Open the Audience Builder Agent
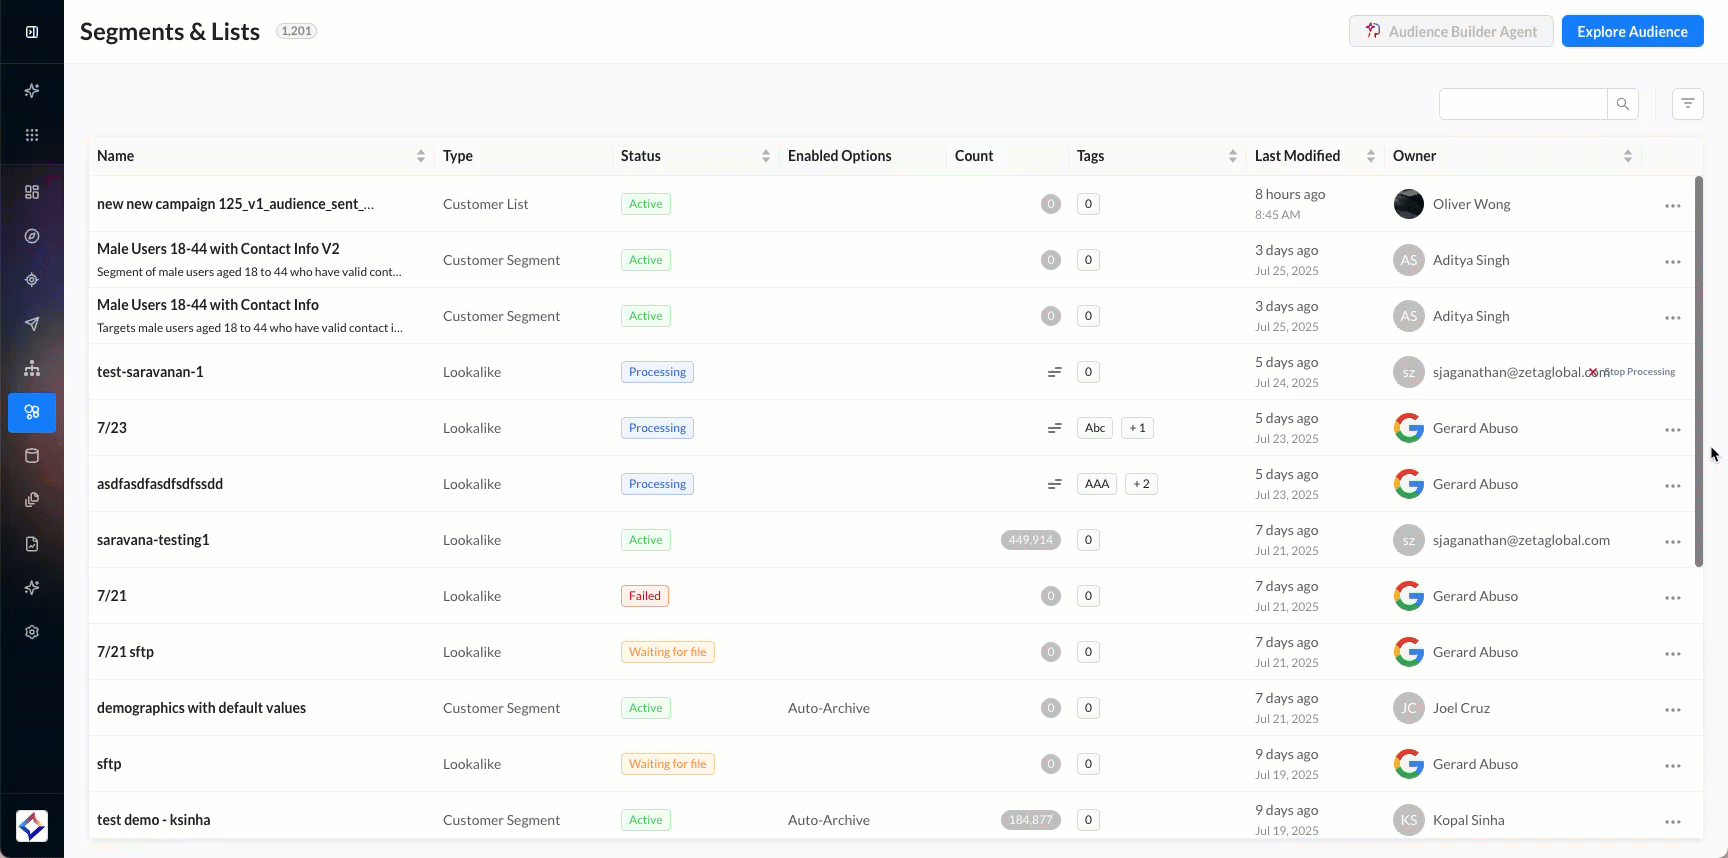 pos(1450,32)
